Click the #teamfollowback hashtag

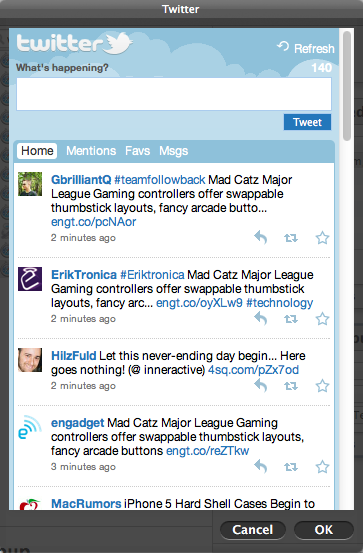pyautogui.click(x=160, y=180)
